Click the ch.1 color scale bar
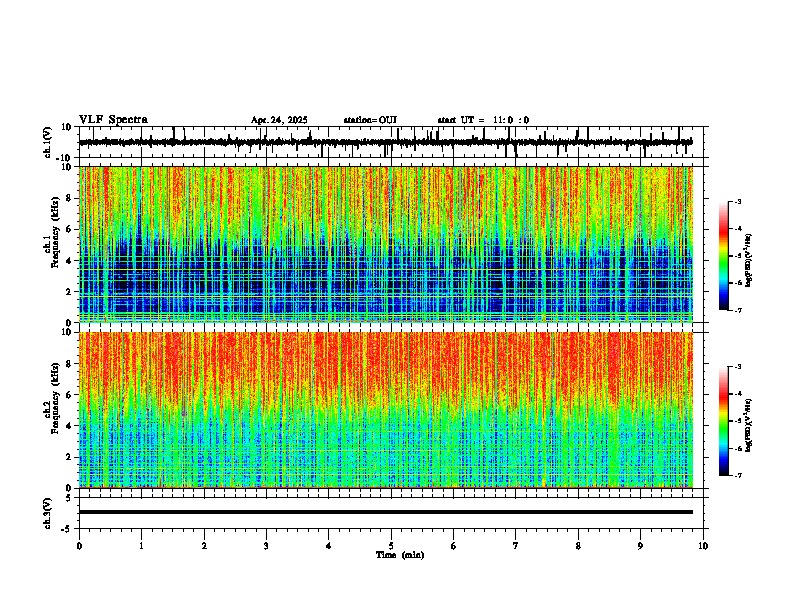The width and height of the screenshot is (792, 612). point(724,256)
